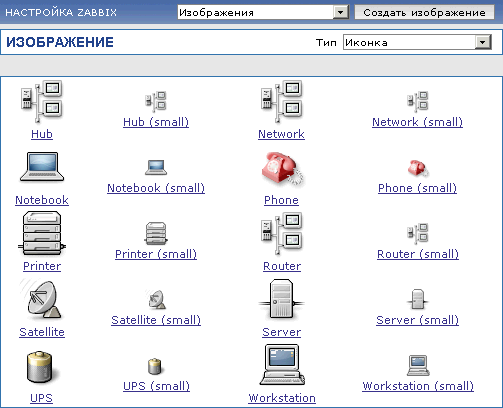The width and height of the screenshot is (503, 408).
Task: Click the Printer (small) text link
Action: tap(156, 254)
